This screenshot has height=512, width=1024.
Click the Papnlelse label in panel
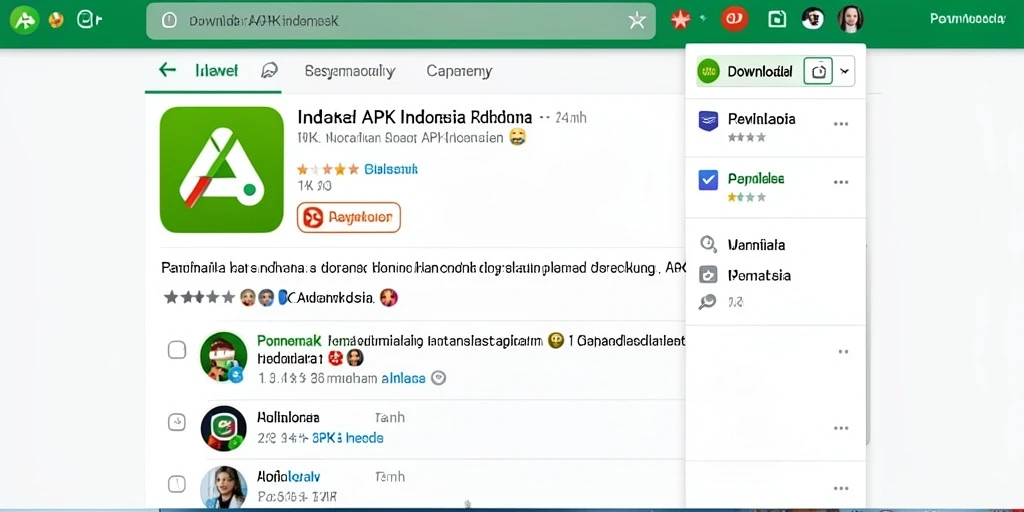(756, 179)
